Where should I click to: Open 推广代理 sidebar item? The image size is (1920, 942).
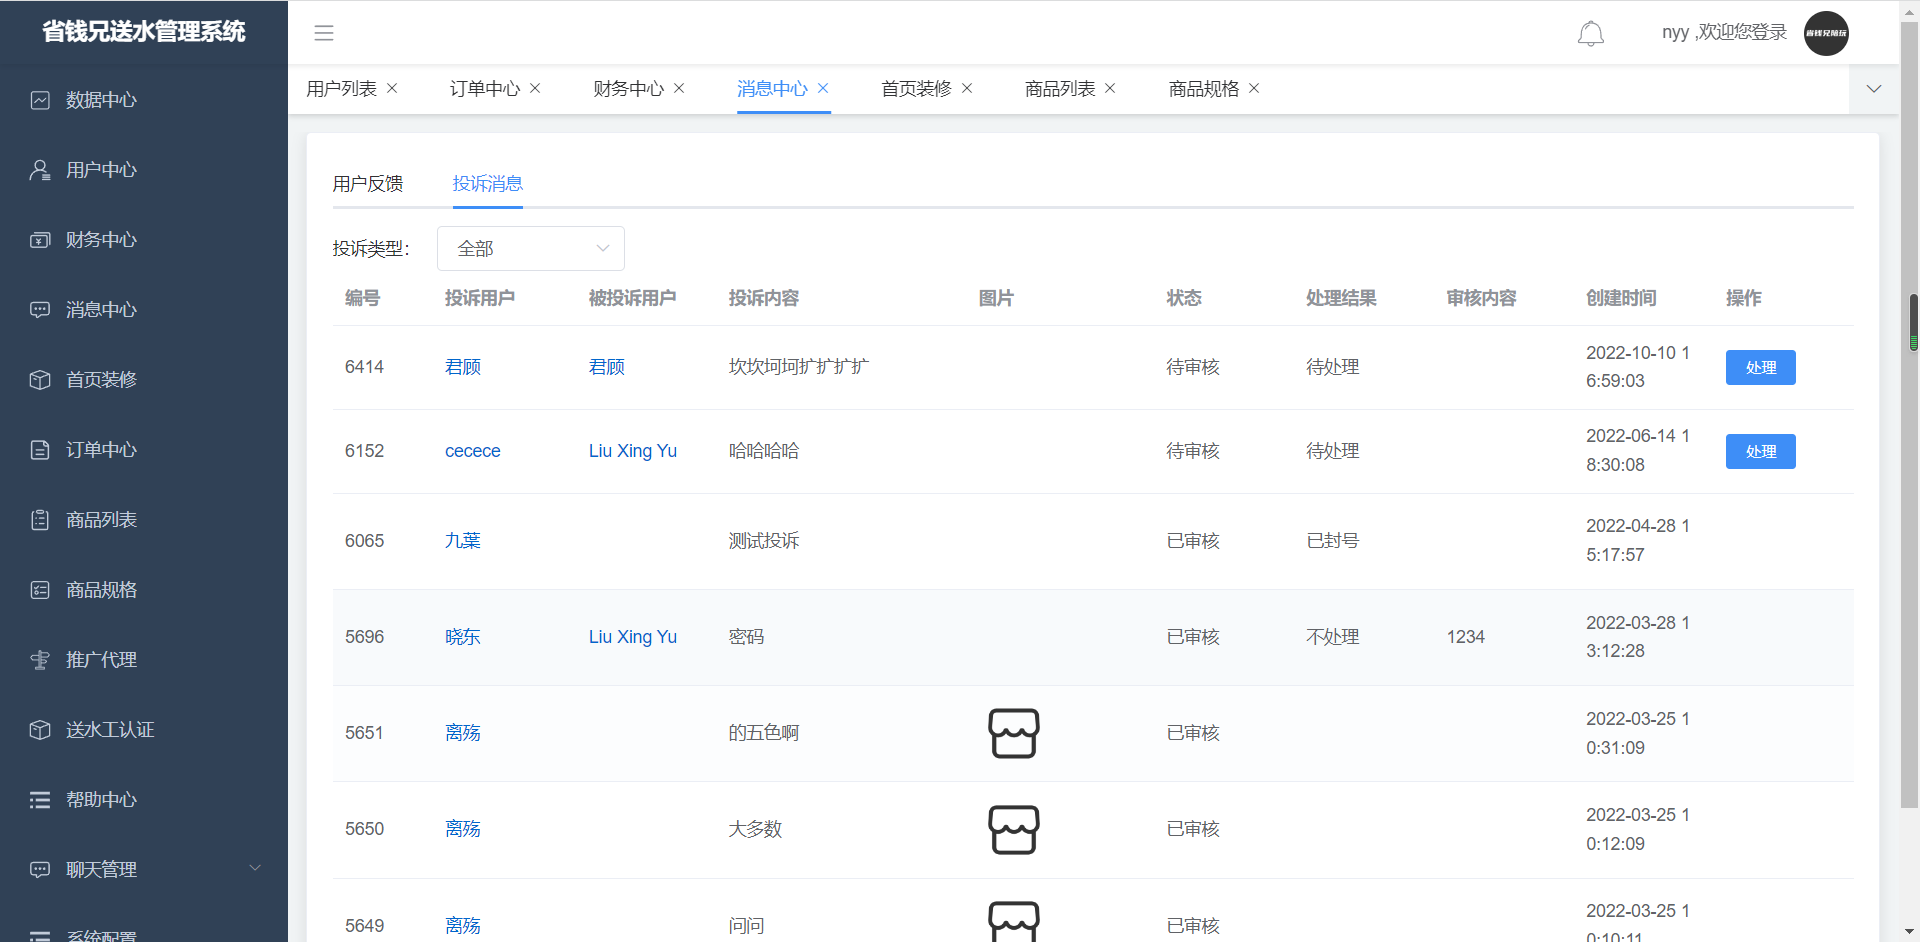pyautogui.click(x=101, y=660)
